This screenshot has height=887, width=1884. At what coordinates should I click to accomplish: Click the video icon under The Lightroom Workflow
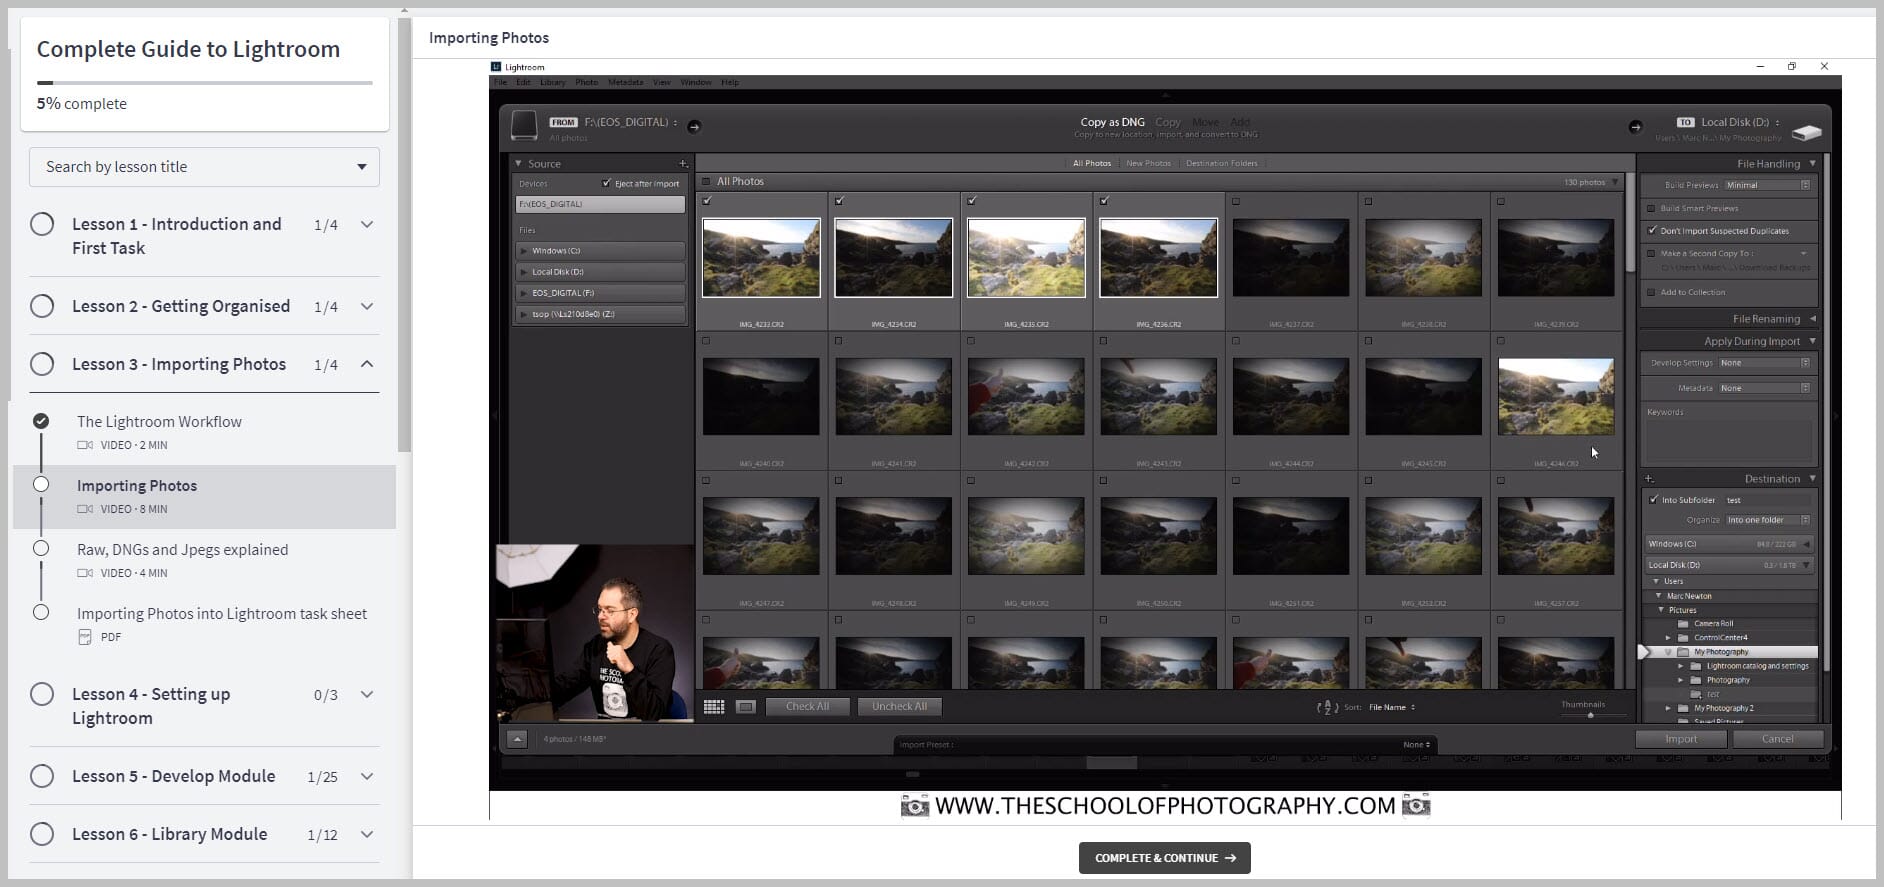[x=85, y=445]
